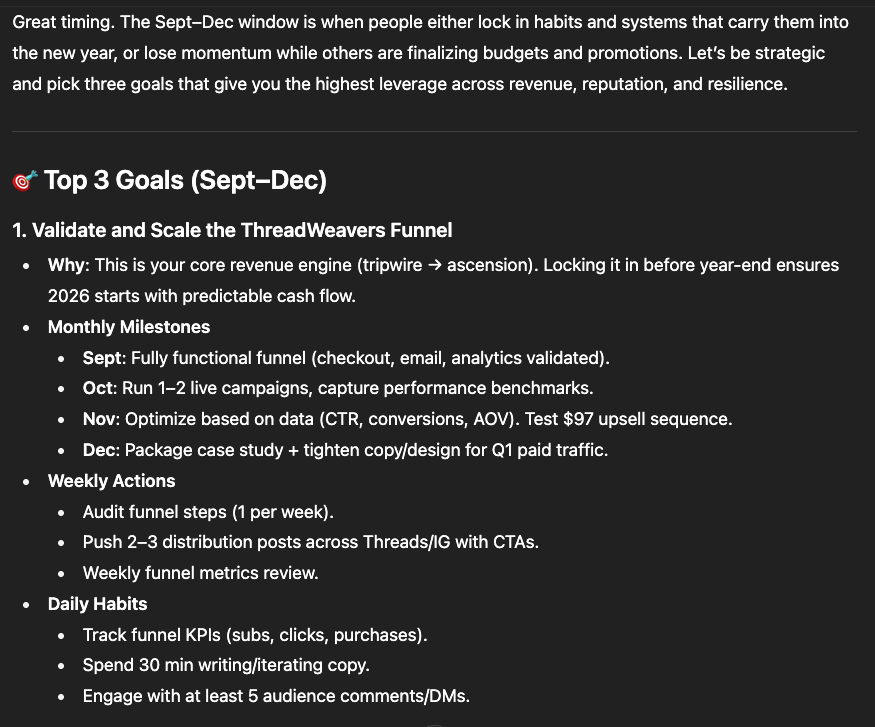Click the Weekly Actions bullet
The width and height of the screenshot is (875, 727).
pyautogui.click(x=112, y=481)
